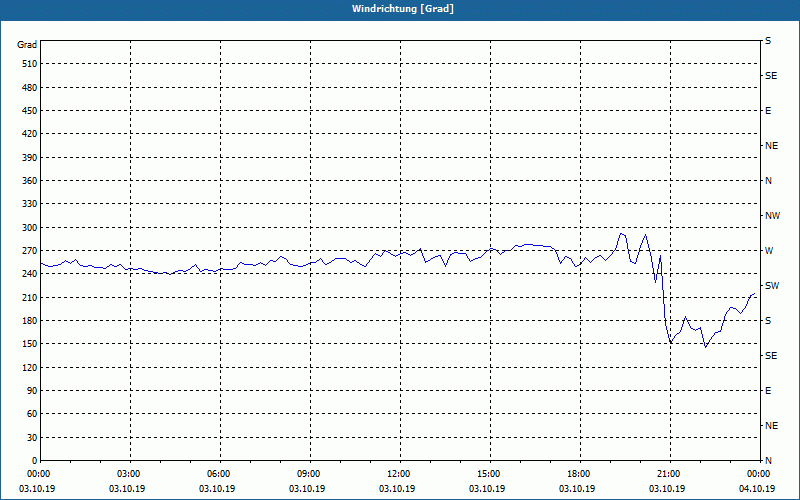800x500 pixels.
Task: Select the 240 y-axis value
Action: click(29, 273)
